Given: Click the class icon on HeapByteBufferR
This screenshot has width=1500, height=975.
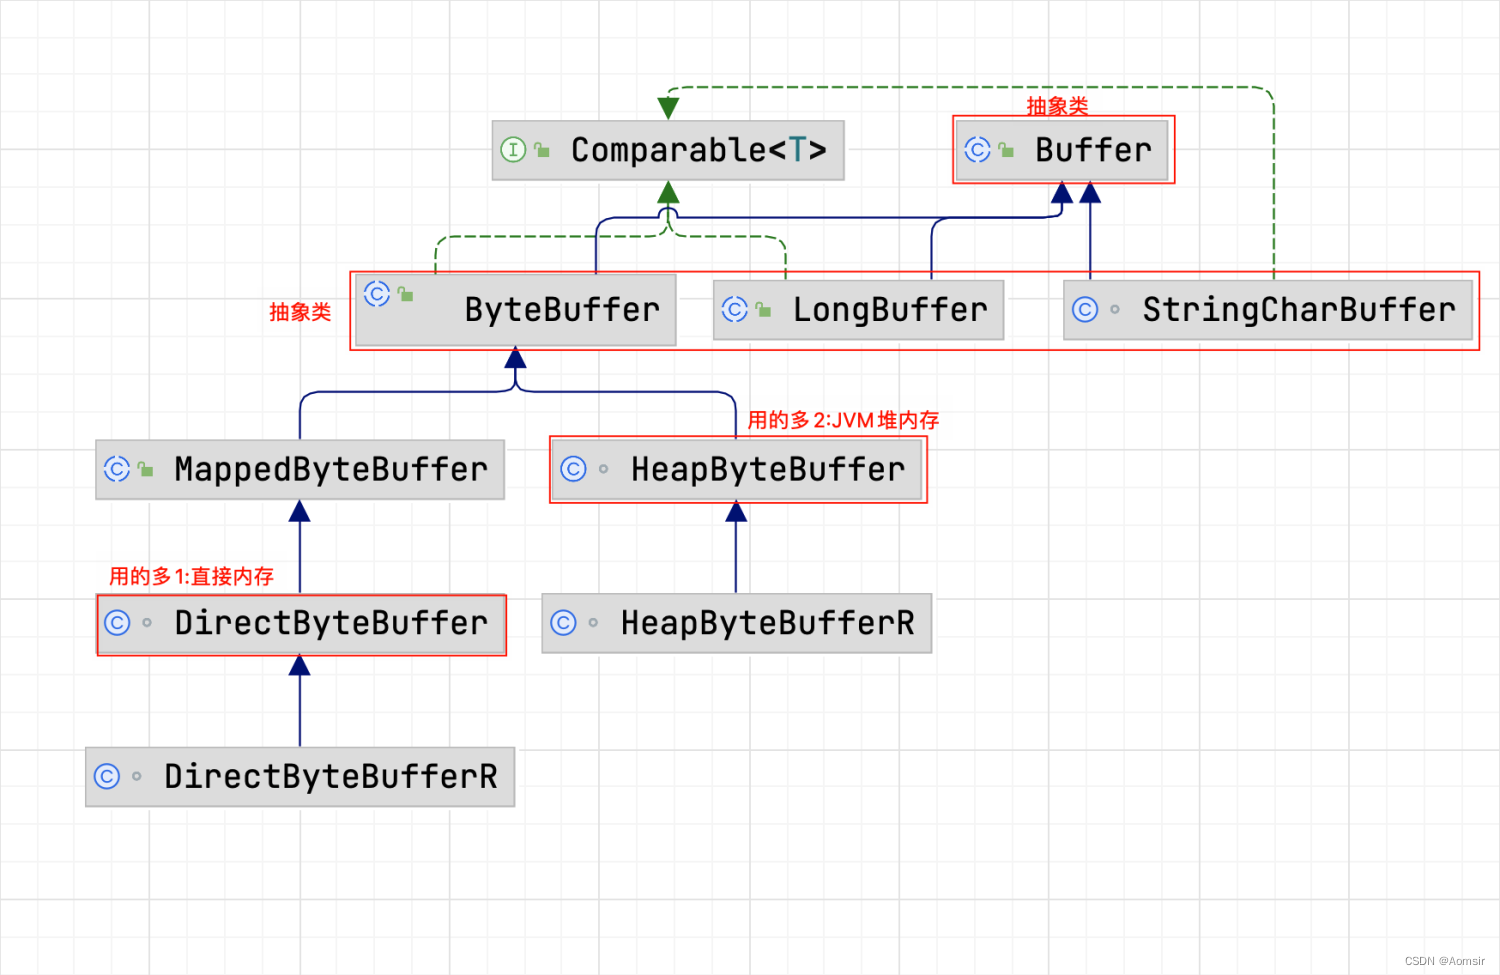Looking at the screenshot, I should point(564,623).
